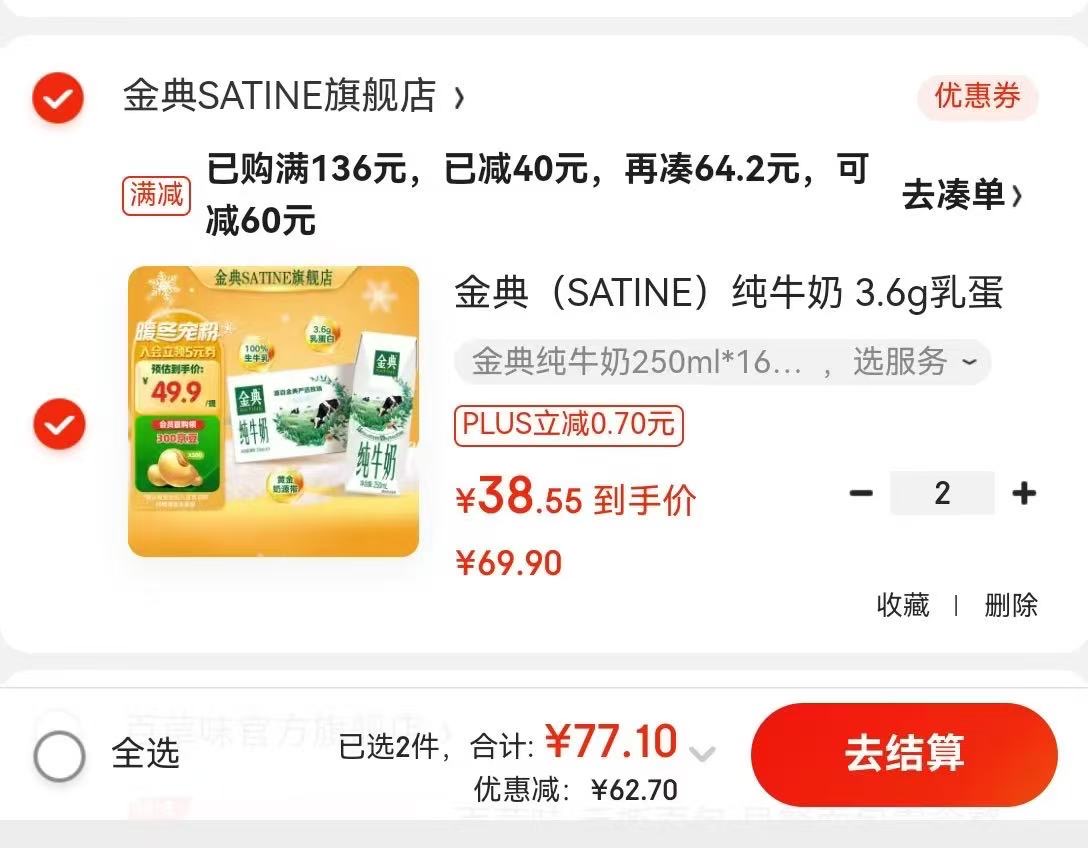Tap the 满减 promotion tag
The height and width of the screenshot is (848, 1088).
pos(156,195)
